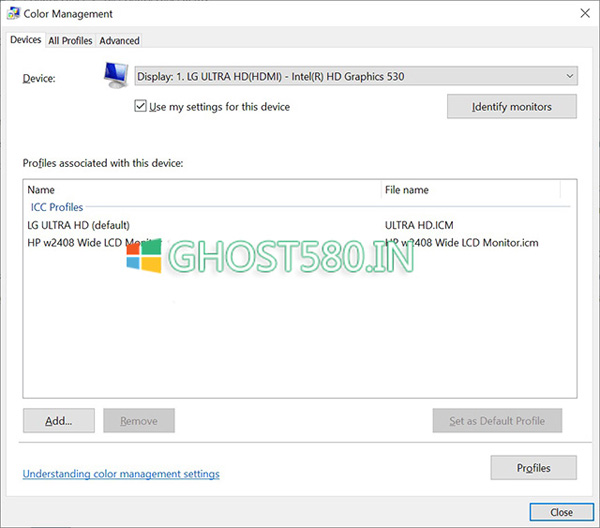Click the File name column header
The height and width of the screenshot is (528, 600).
coord(471,190)
